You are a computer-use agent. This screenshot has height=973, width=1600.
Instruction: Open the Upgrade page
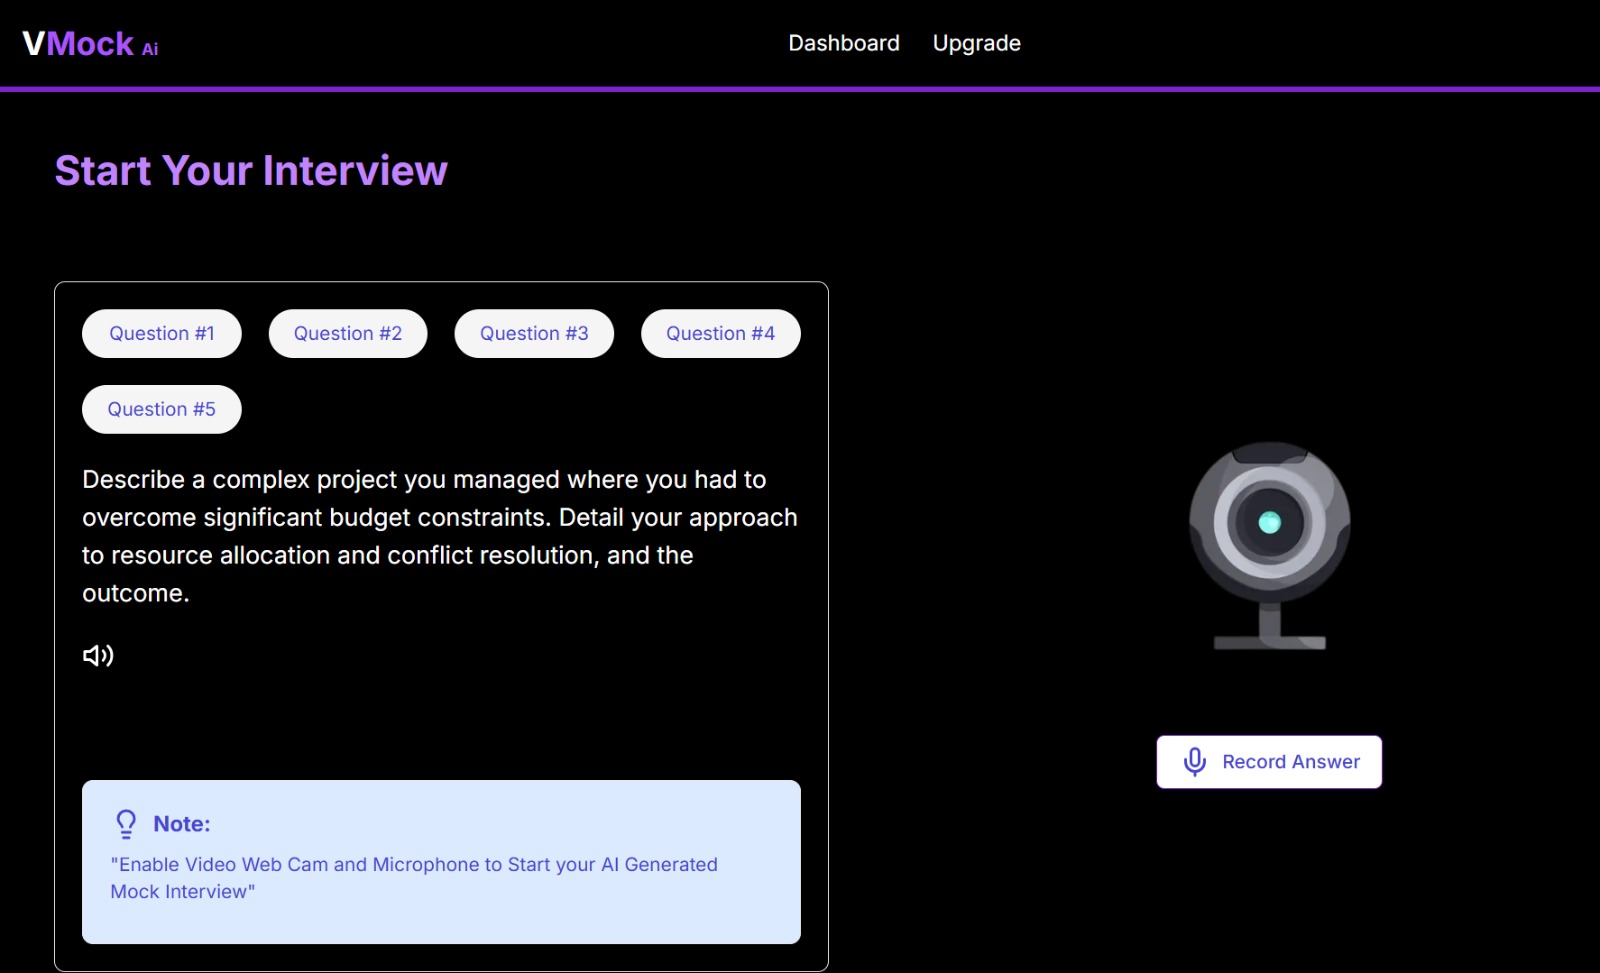click(x=977, y=43)
